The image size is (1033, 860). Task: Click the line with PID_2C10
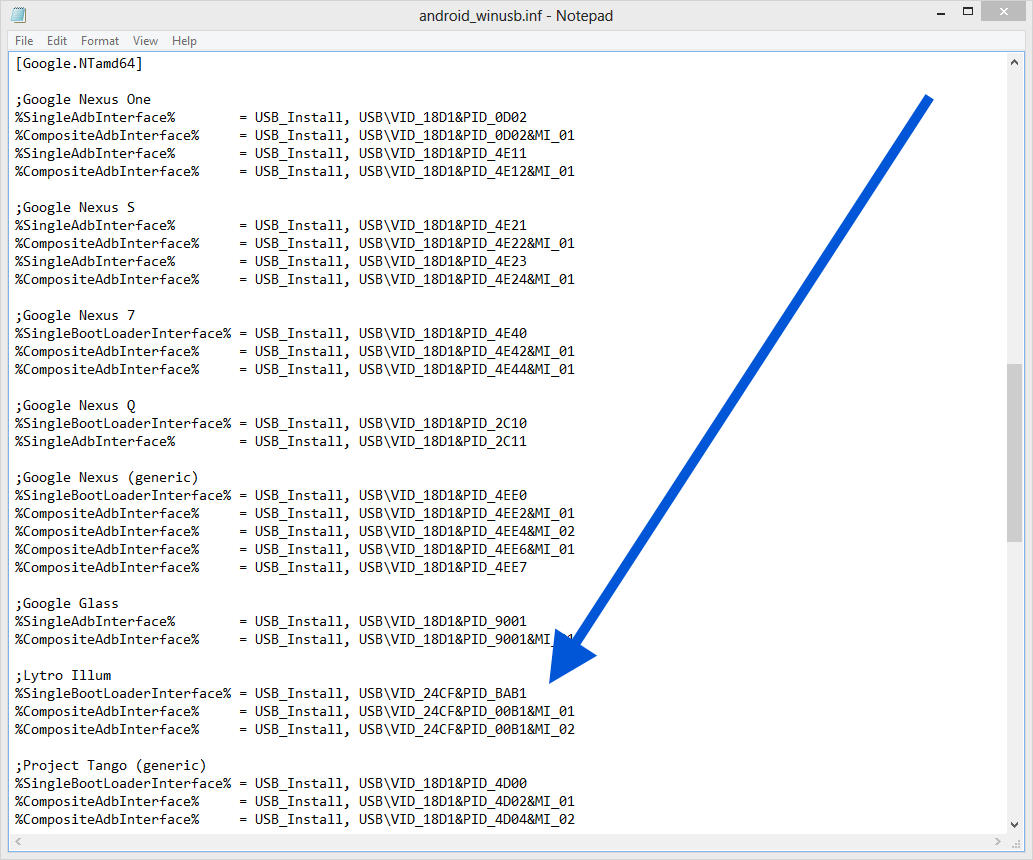tap(271, 423)
